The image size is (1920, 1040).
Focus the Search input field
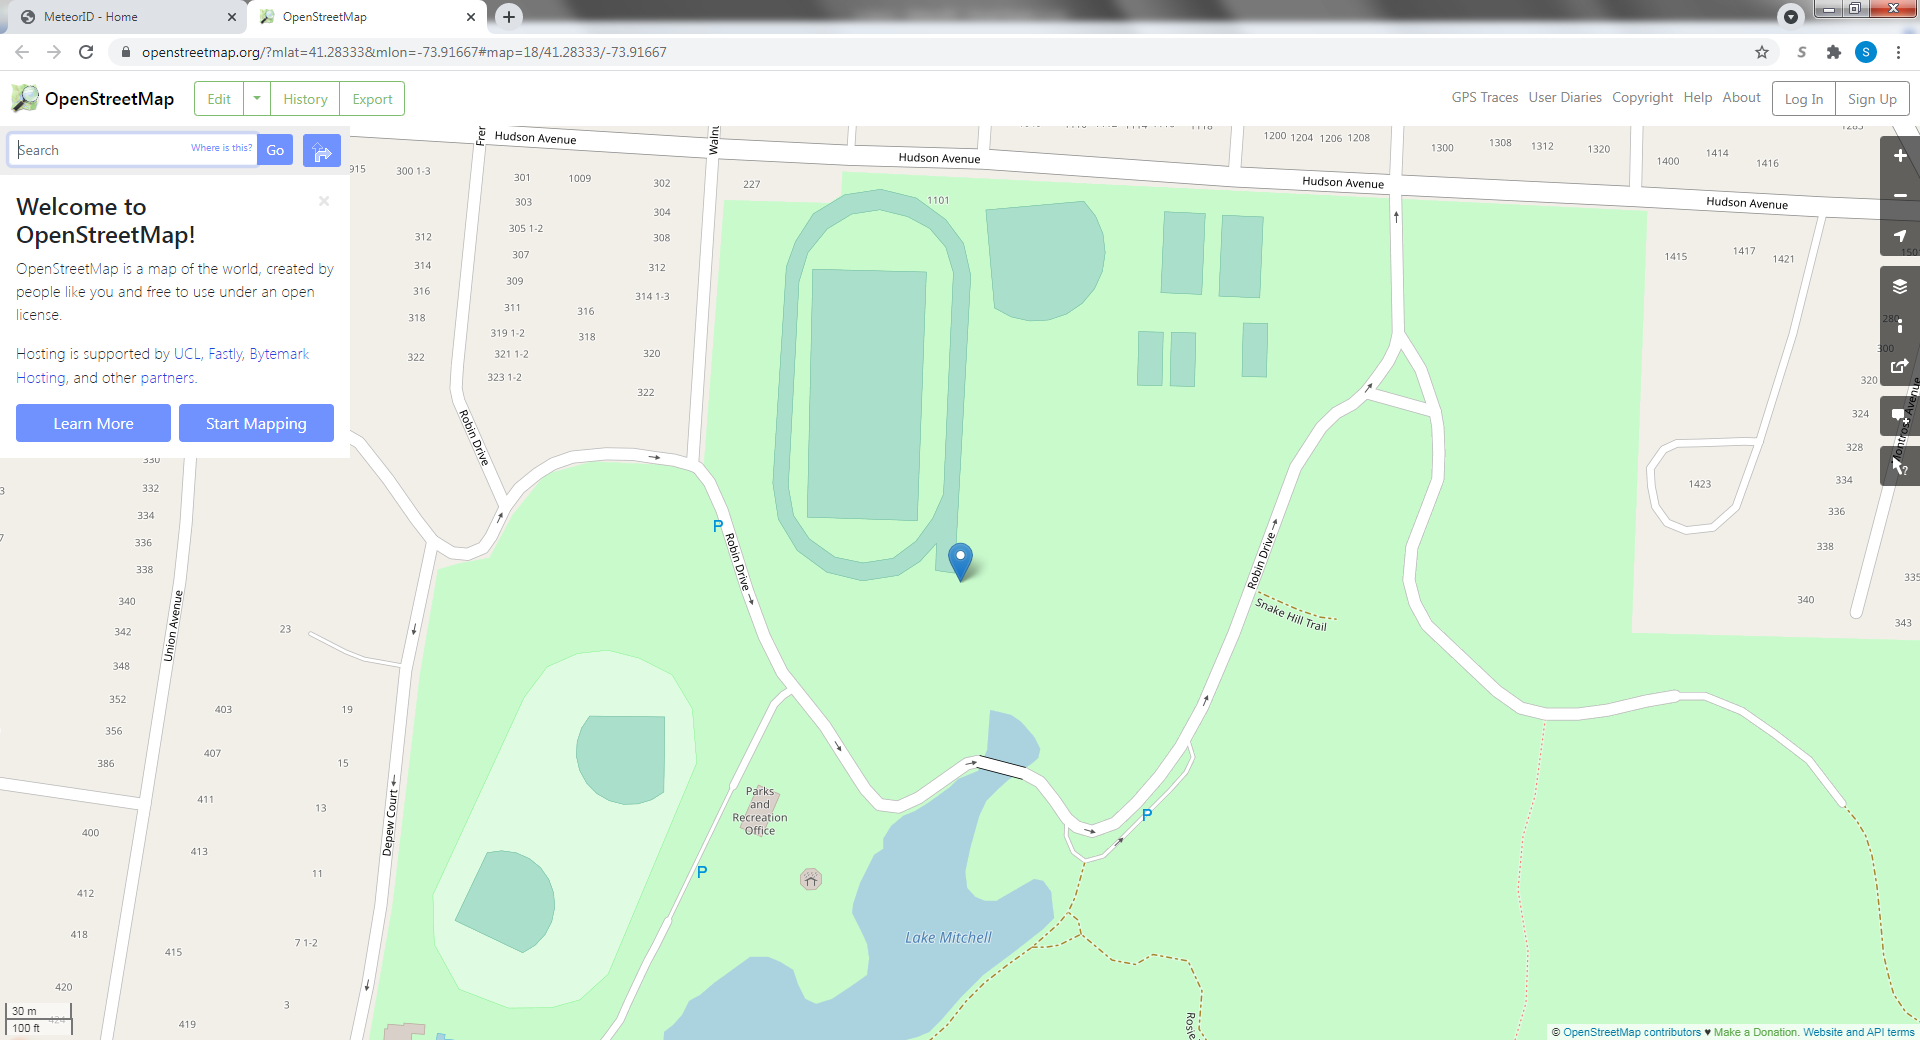100,150
